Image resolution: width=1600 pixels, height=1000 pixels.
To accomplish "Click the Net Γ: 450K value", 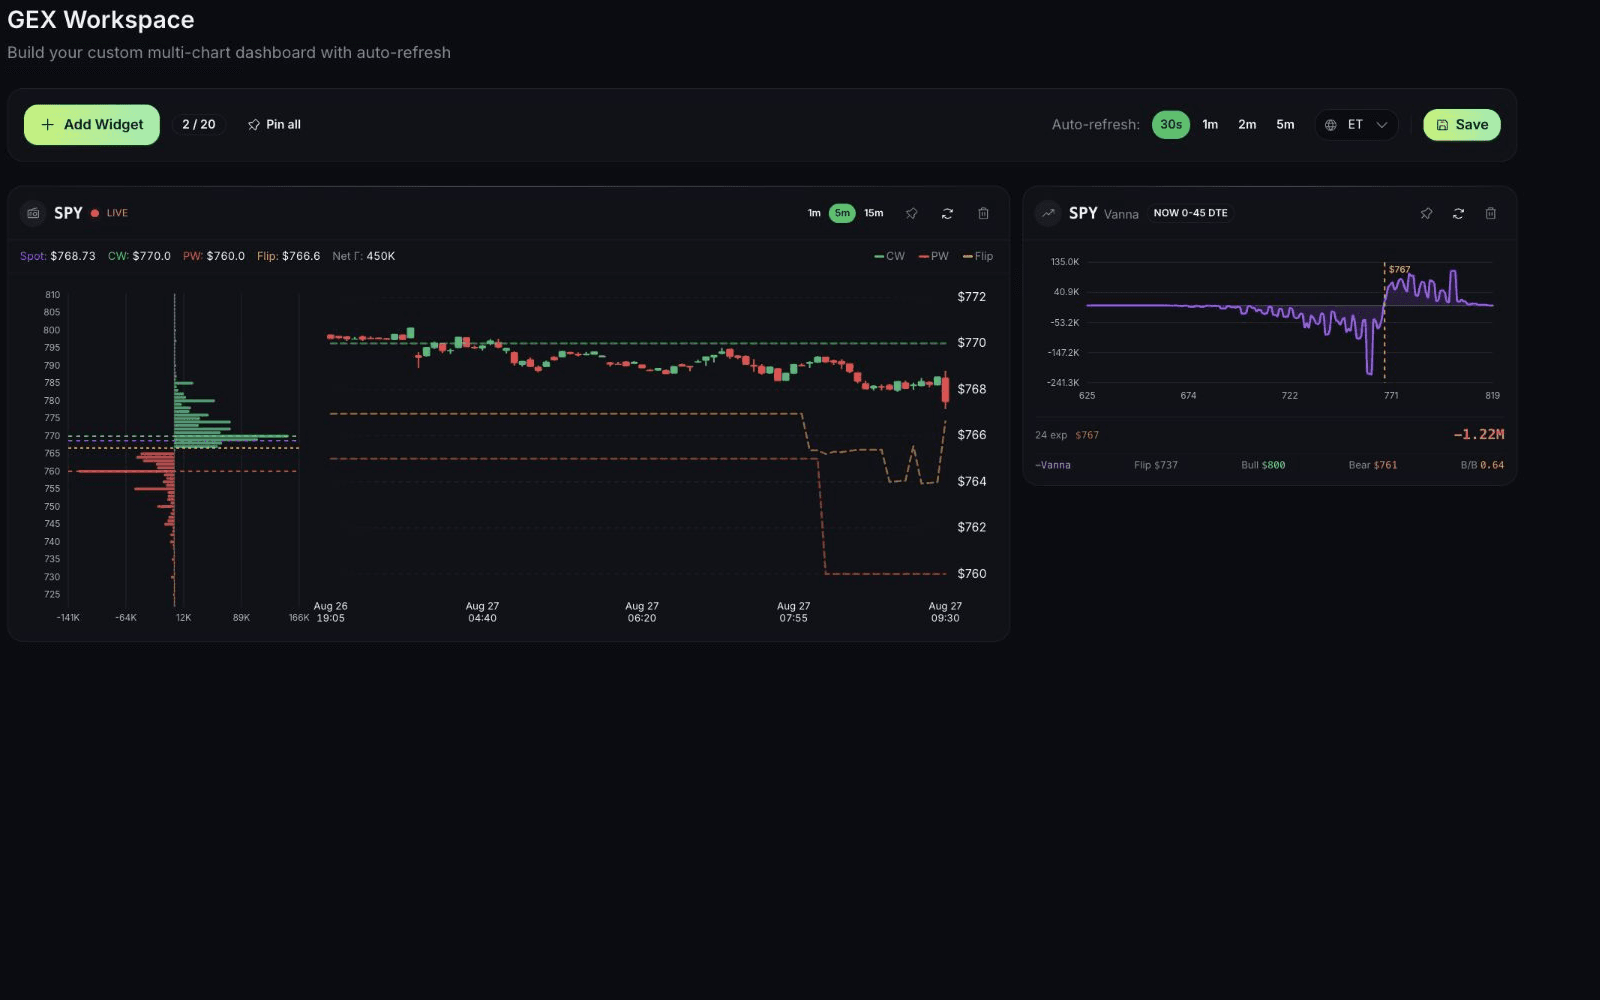I will 364,256.
